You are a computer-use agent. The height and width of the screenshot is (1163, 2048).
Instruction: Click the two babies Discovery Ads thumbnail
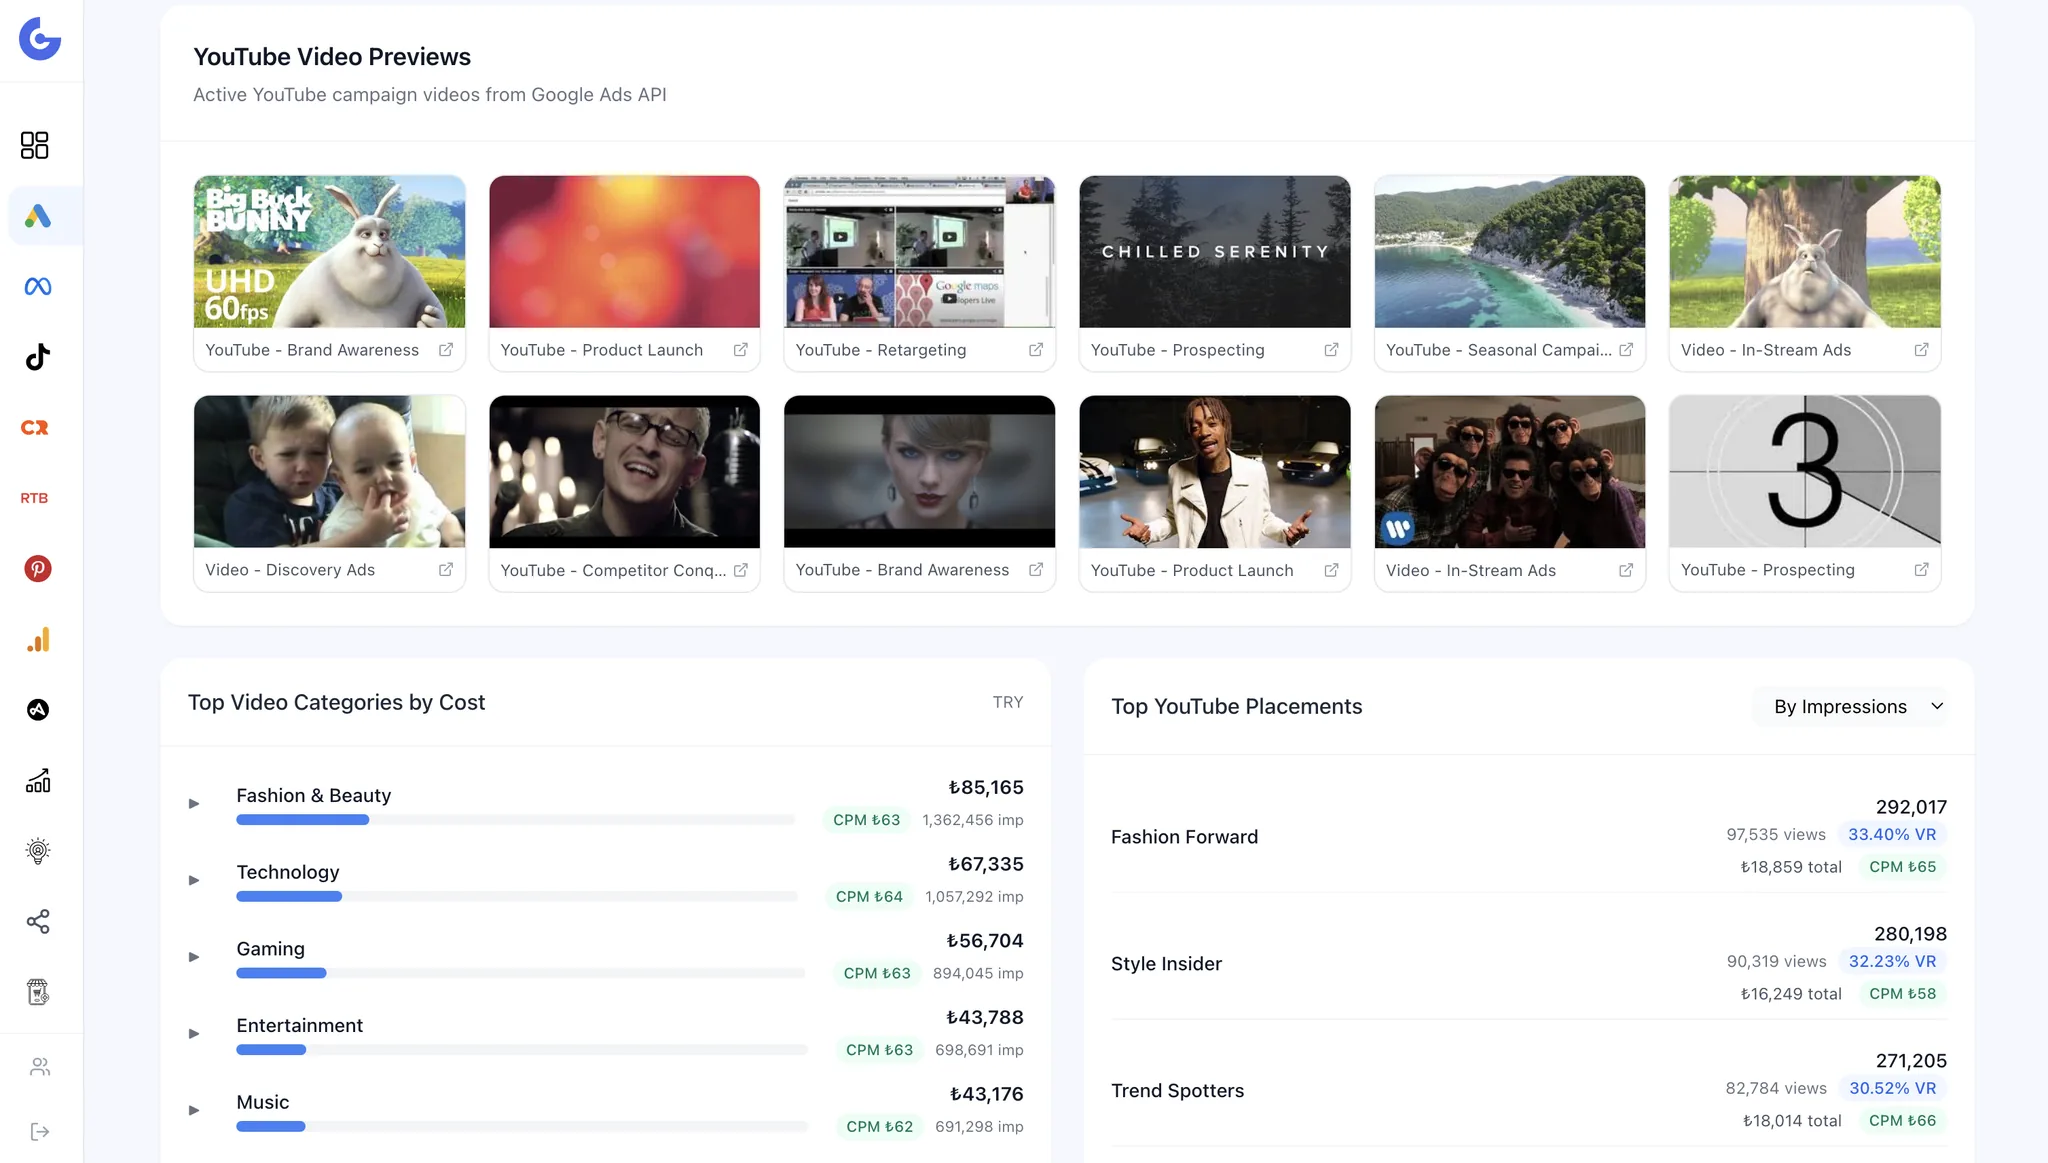(329, 472)
